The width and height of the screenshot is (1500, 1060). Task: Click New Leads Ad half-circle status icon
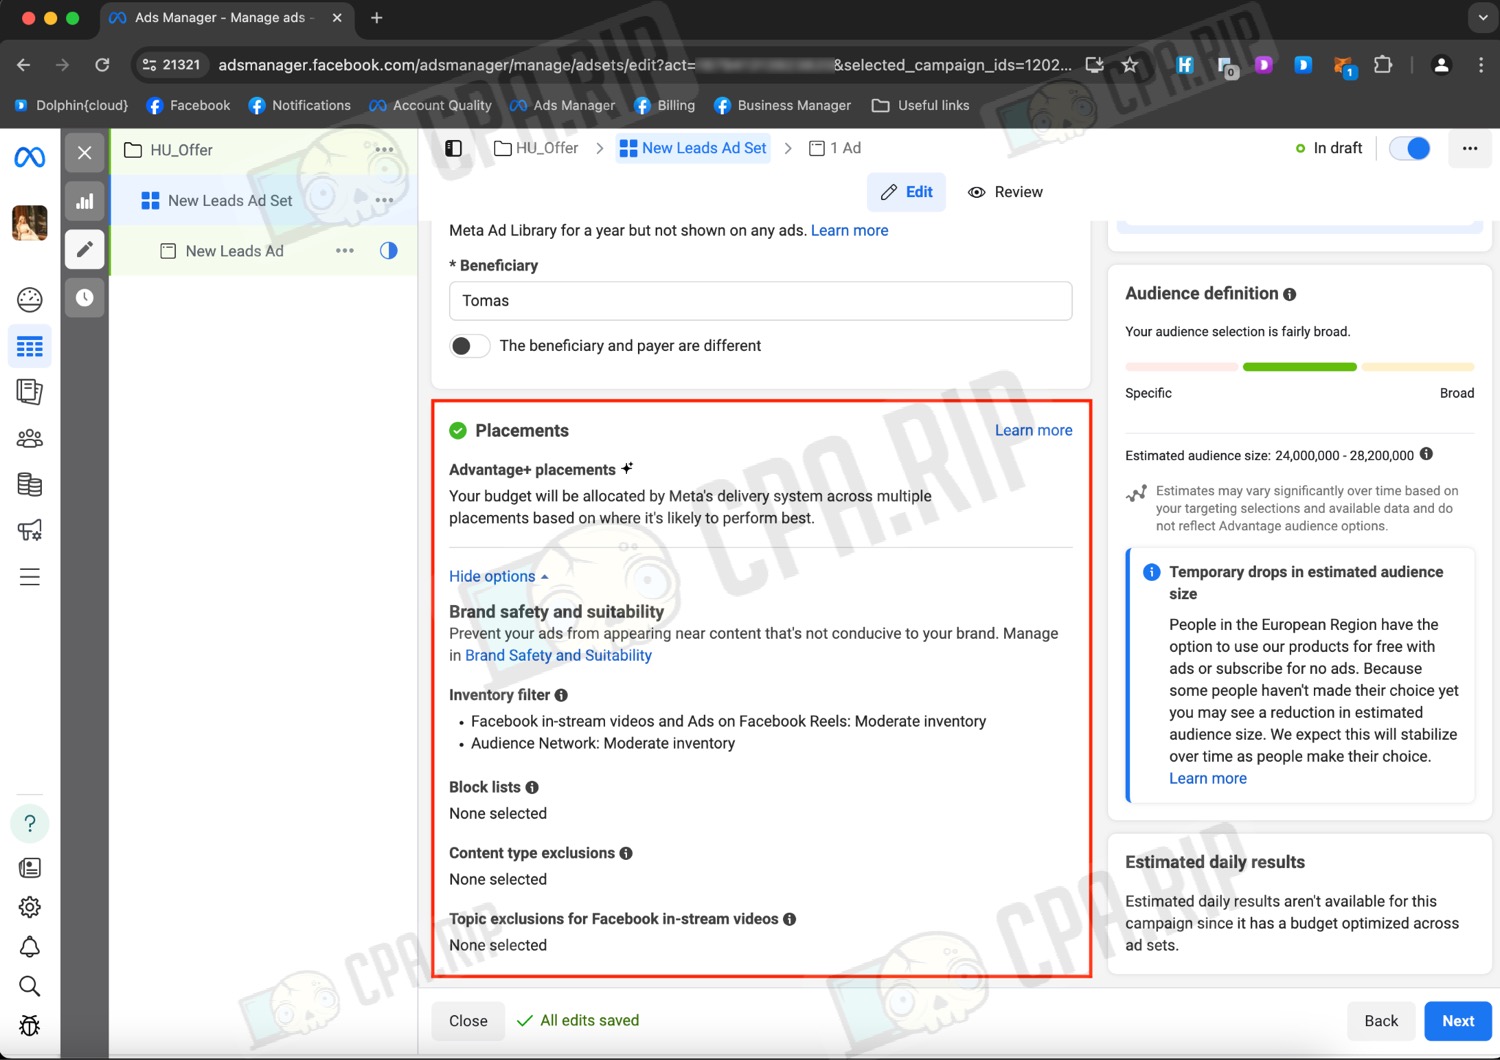pyautogui.click(x=389, y=251)
